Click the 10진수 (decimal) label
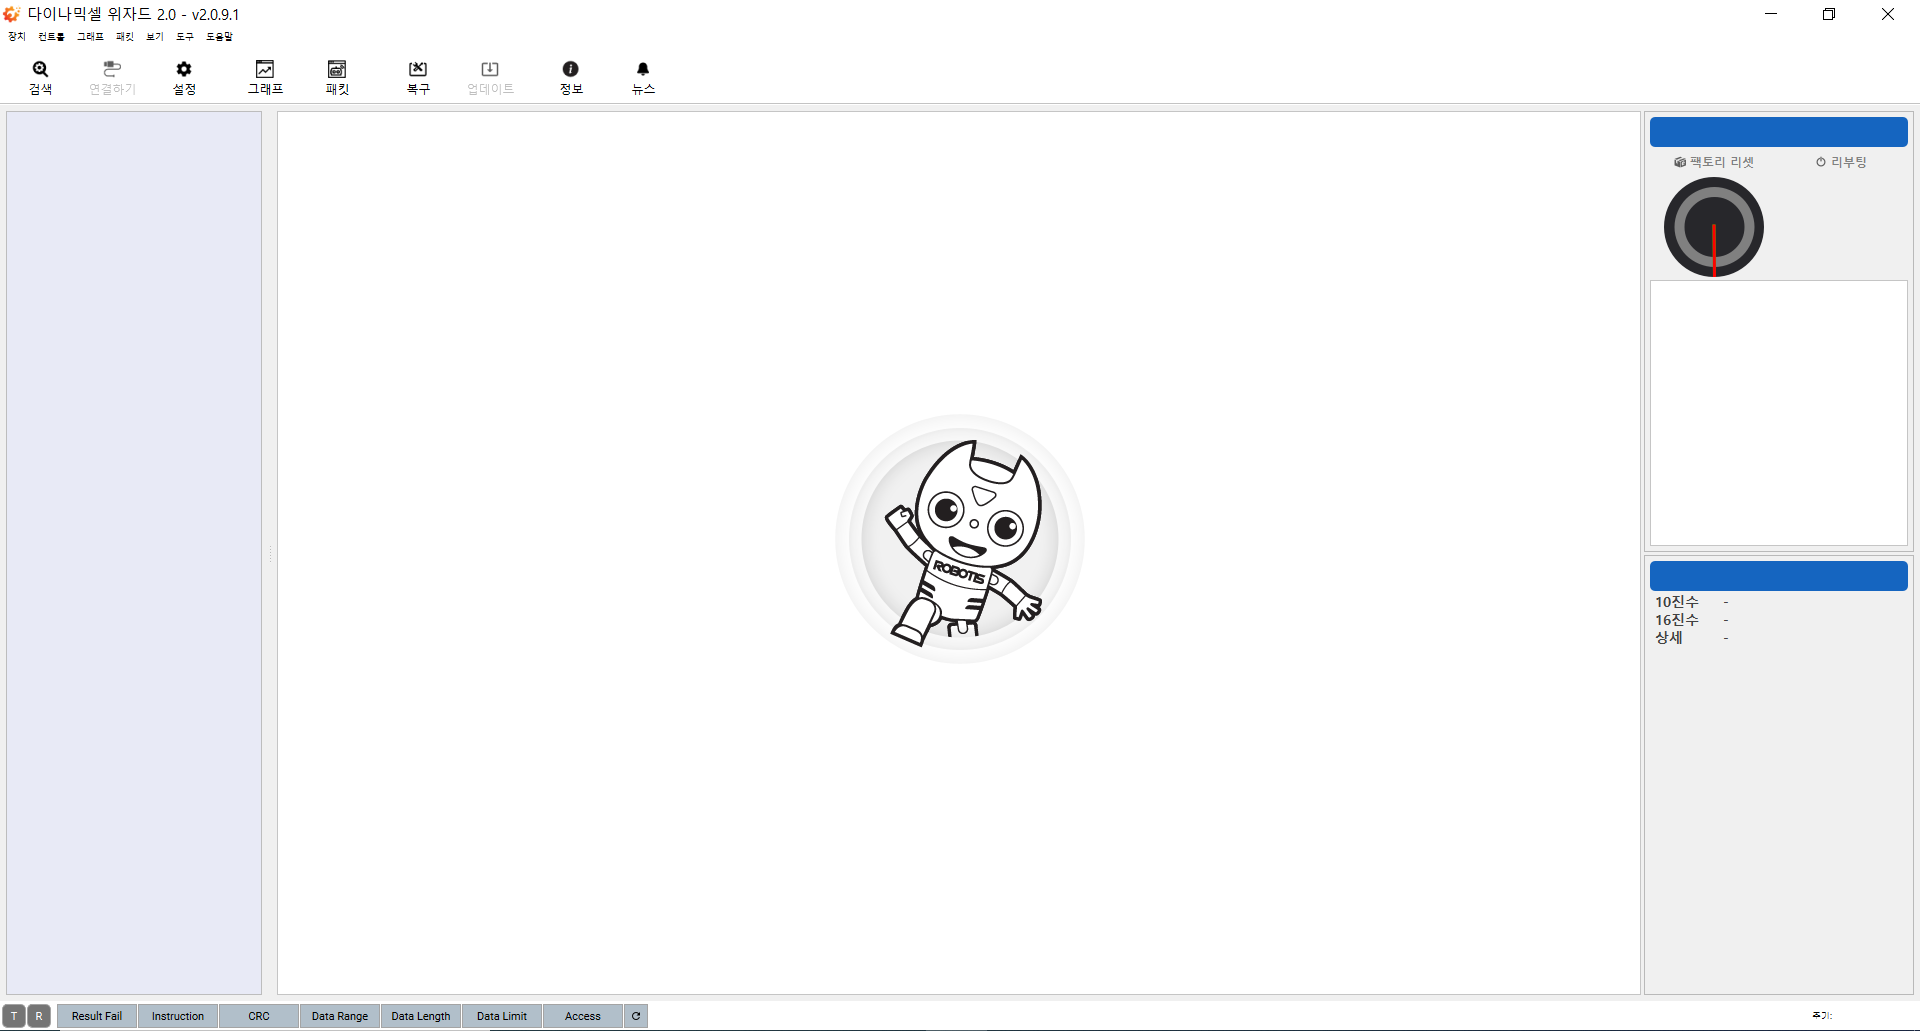 1677,602
